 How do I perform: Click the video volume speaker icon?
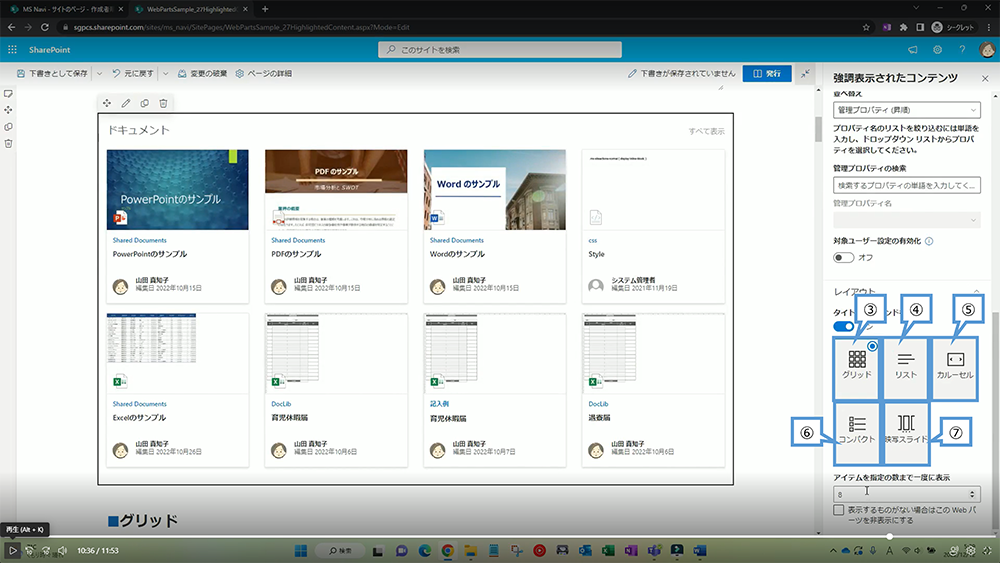[x=62, y=550]
